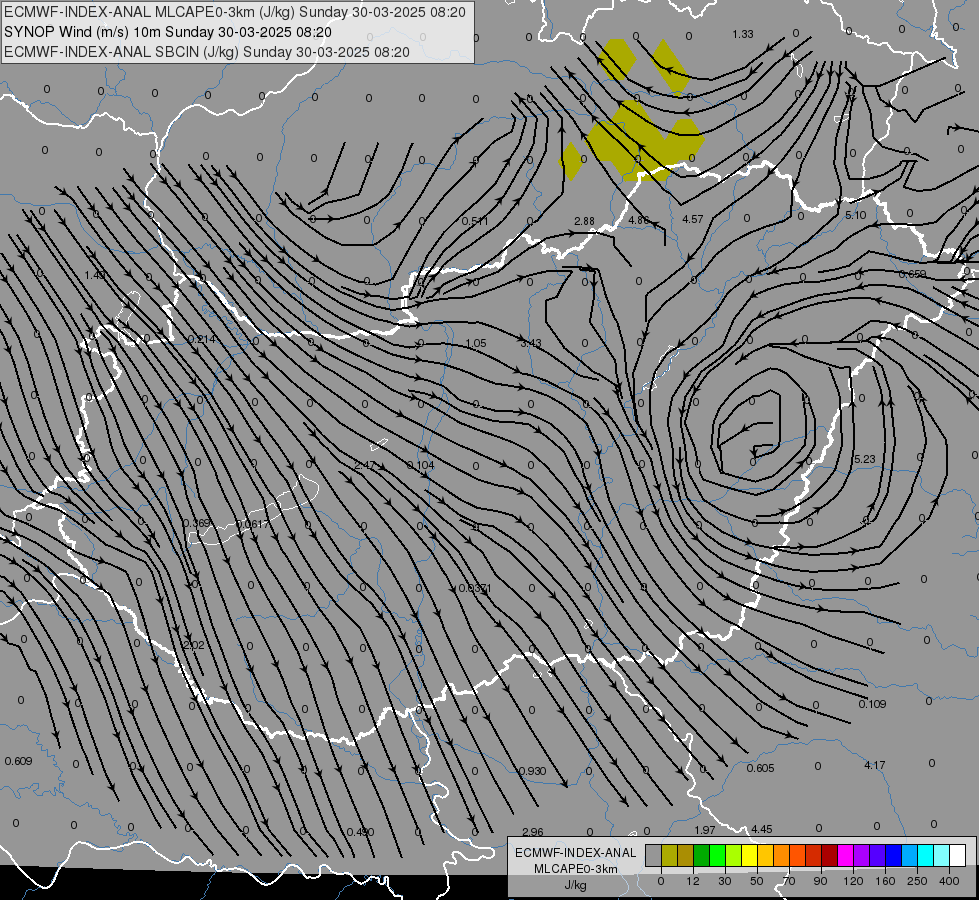Click the 2.96 grid value
The image size is (979, 900).
click(533, 832)
